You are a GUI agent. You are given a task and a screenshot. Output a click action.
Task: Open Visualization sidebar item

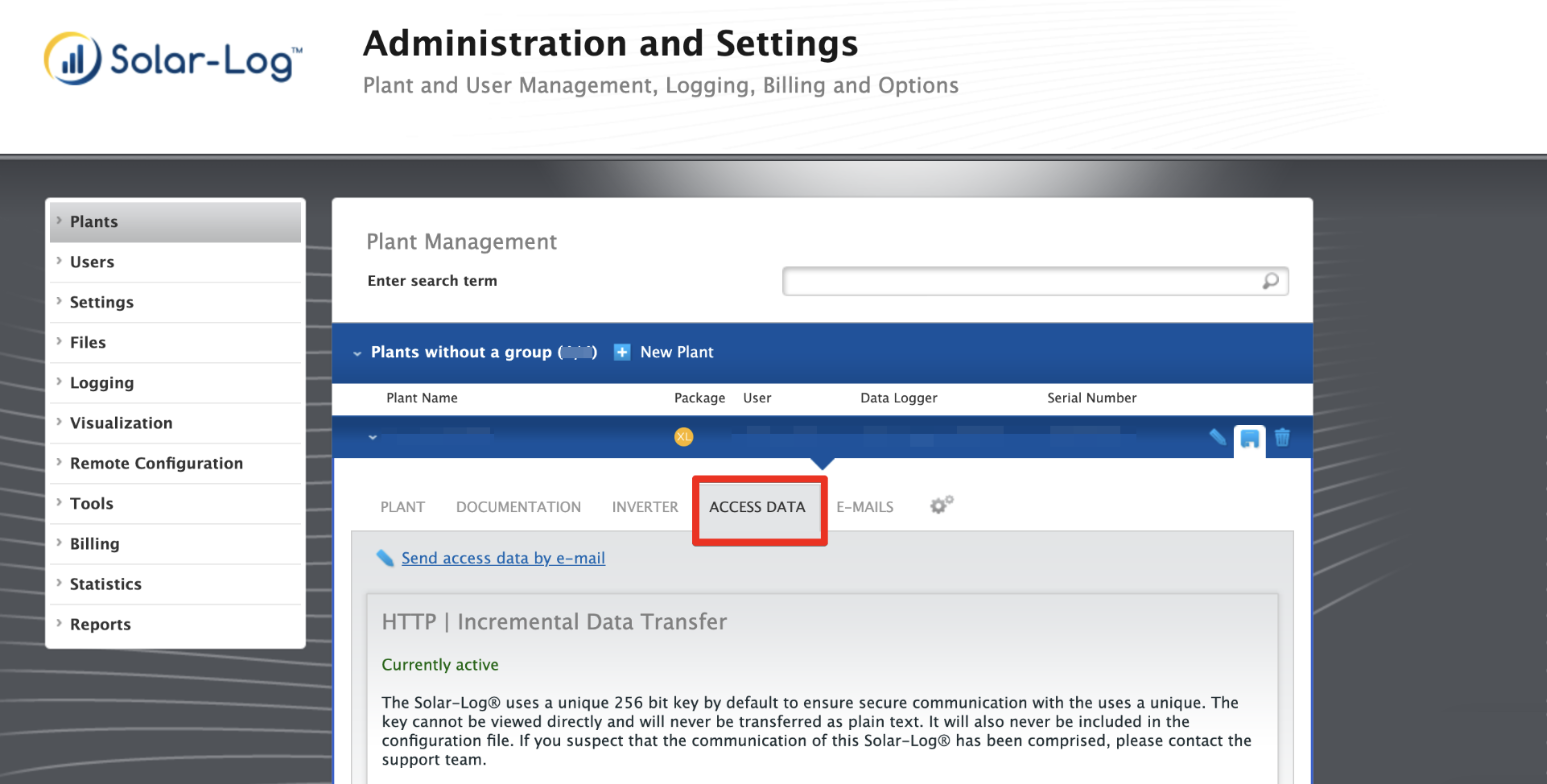[175, 423]
